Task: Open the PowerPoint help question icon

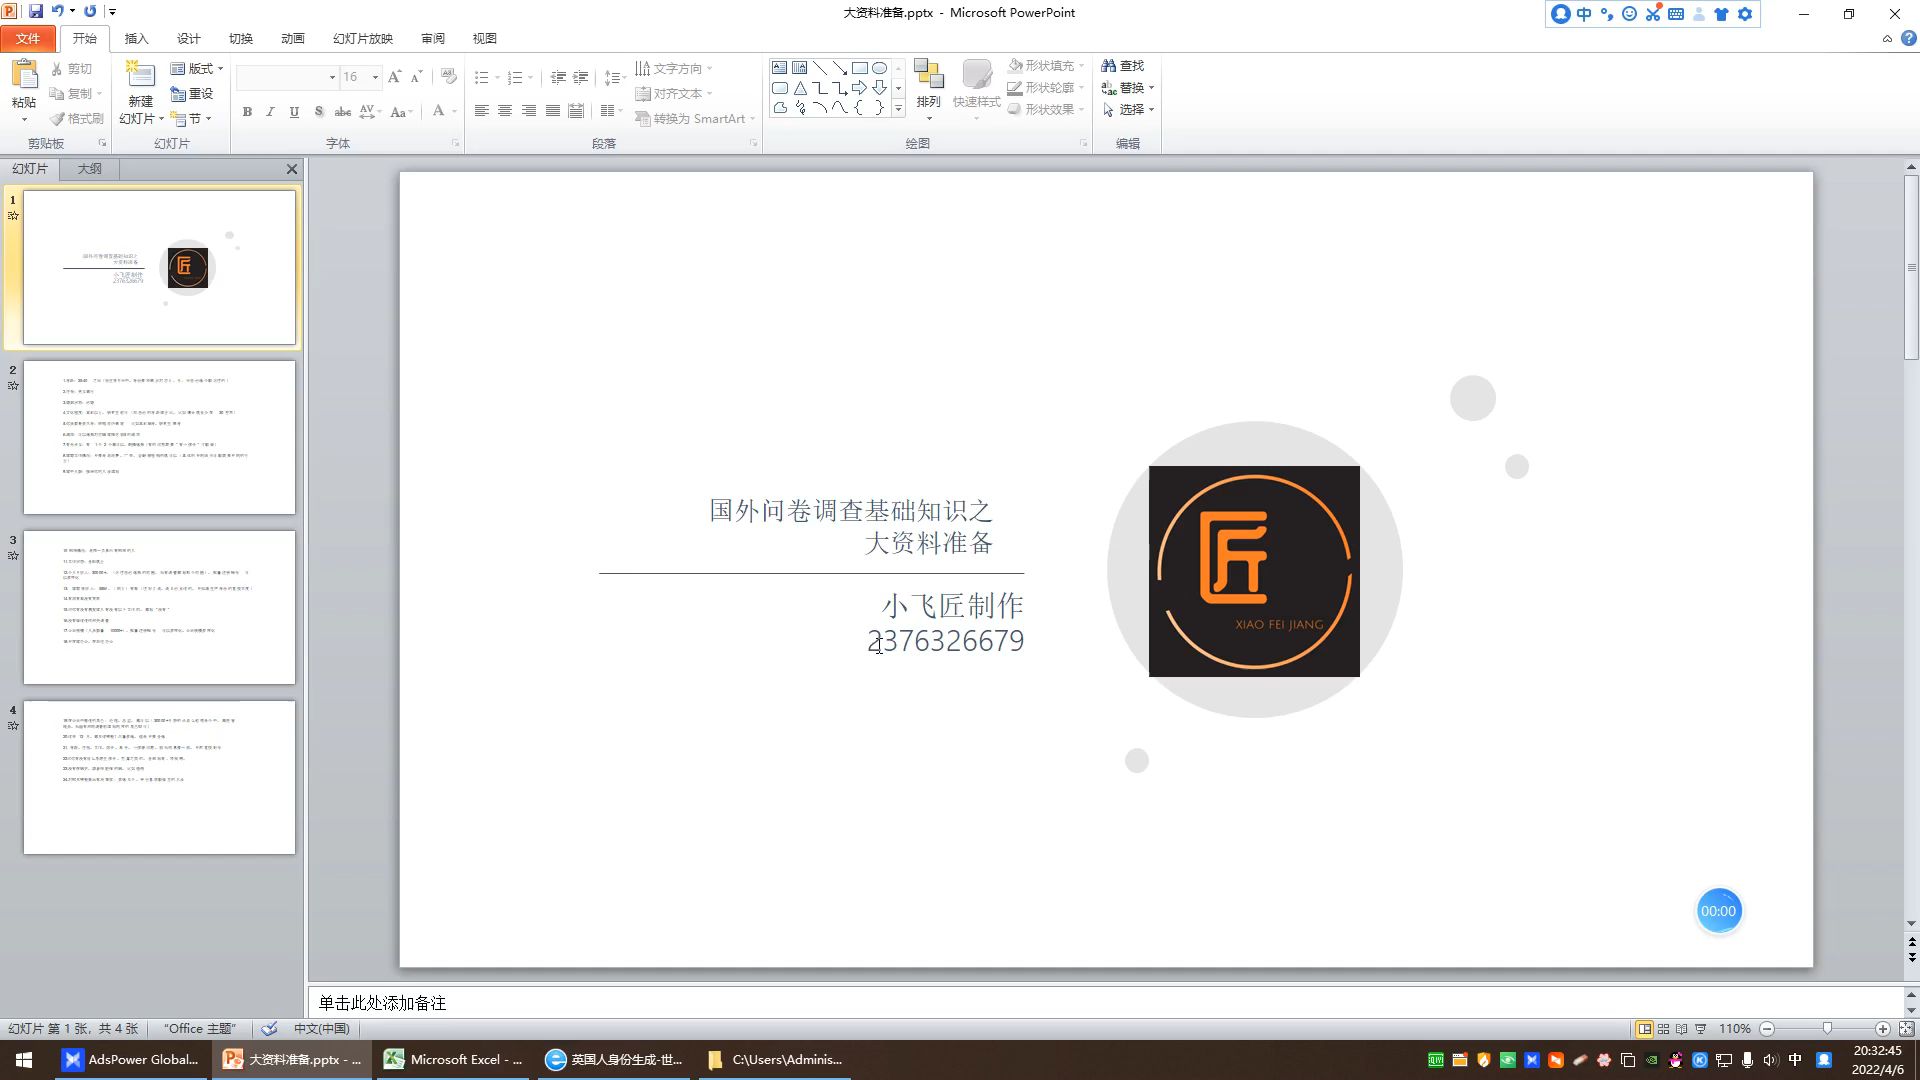Action: 1908,39
